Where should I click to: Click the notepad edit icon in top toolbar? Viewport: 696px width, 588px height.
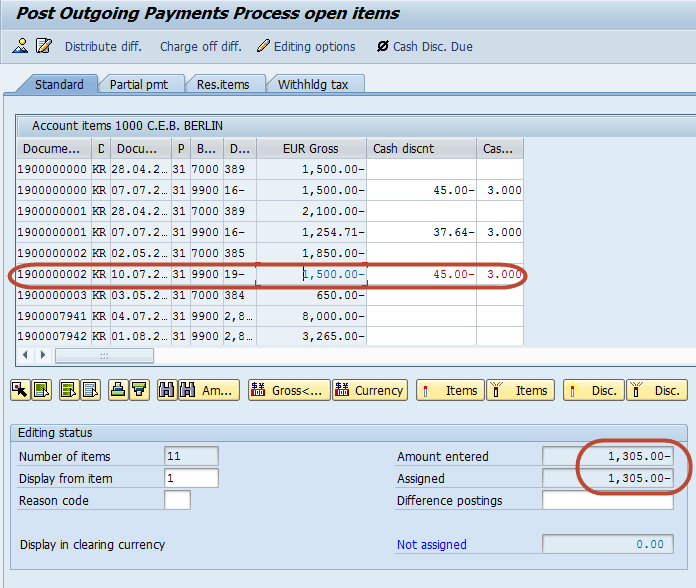43,46
